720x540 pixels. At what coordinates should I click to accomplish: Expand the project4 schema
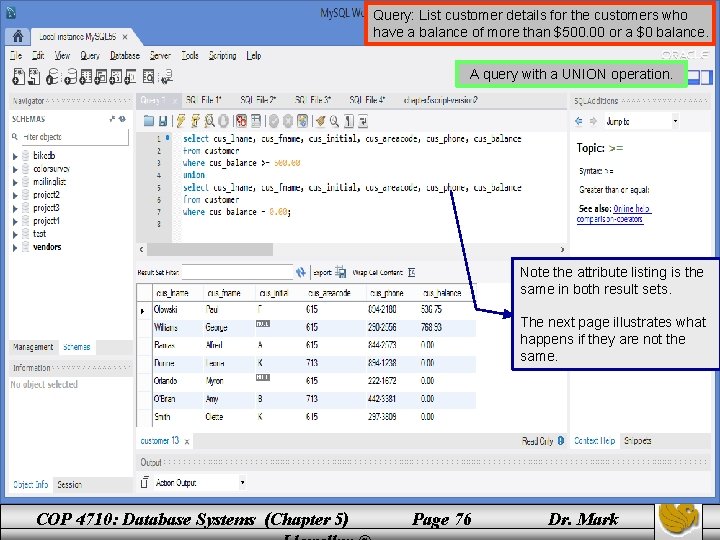[x=15, y=221]
